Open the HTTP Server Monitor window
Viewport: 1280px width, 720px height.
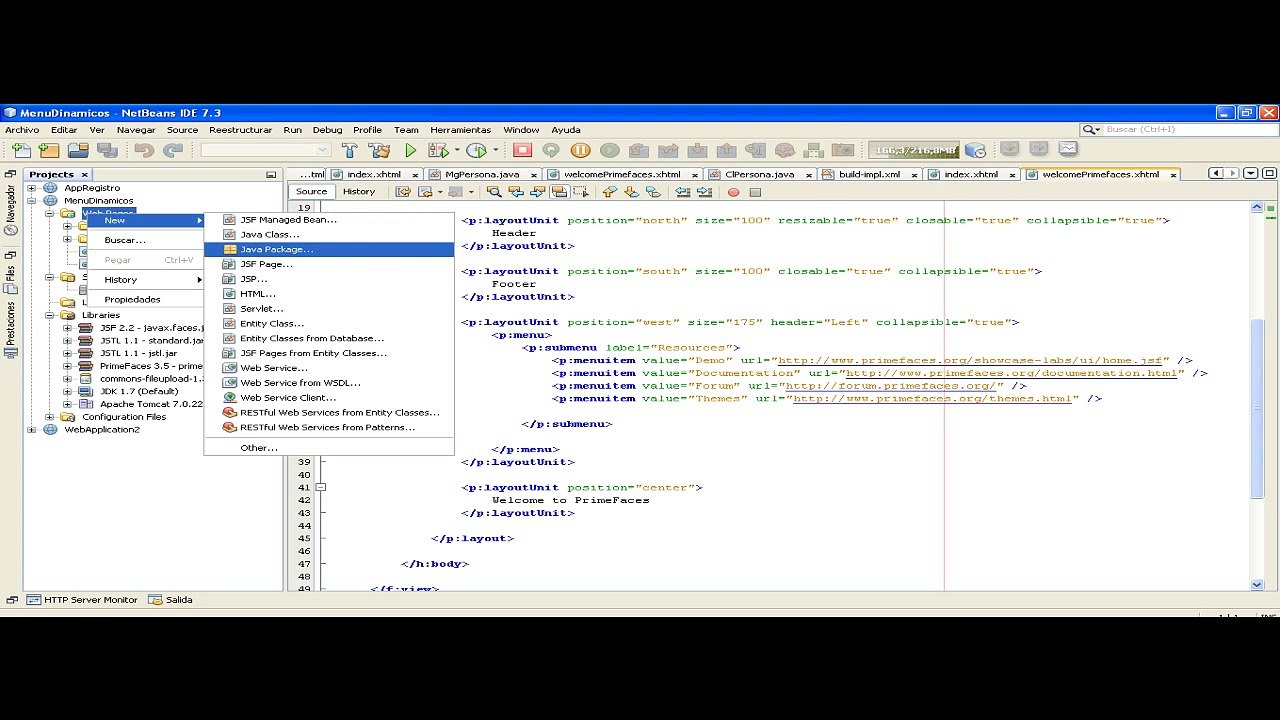pos(82,600)
